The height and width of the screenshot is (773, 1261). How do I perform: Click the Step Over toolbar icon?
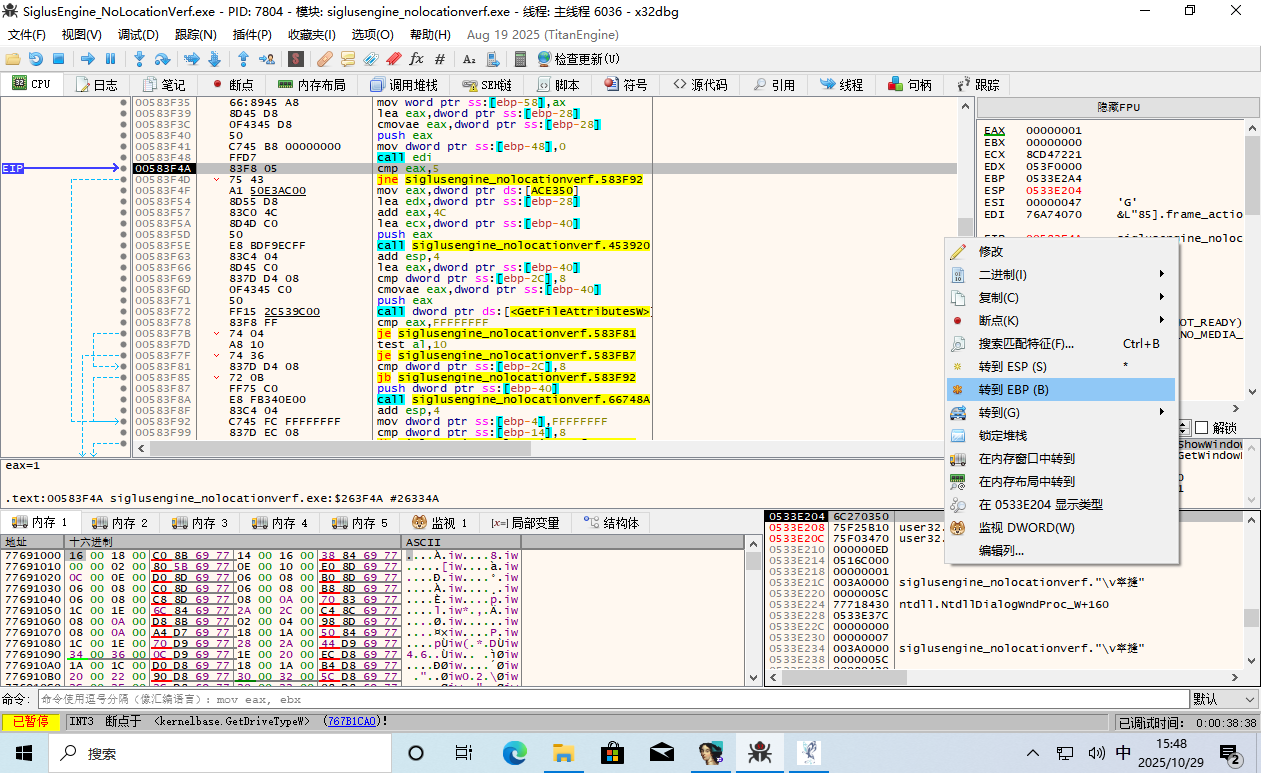pos(162,59)
